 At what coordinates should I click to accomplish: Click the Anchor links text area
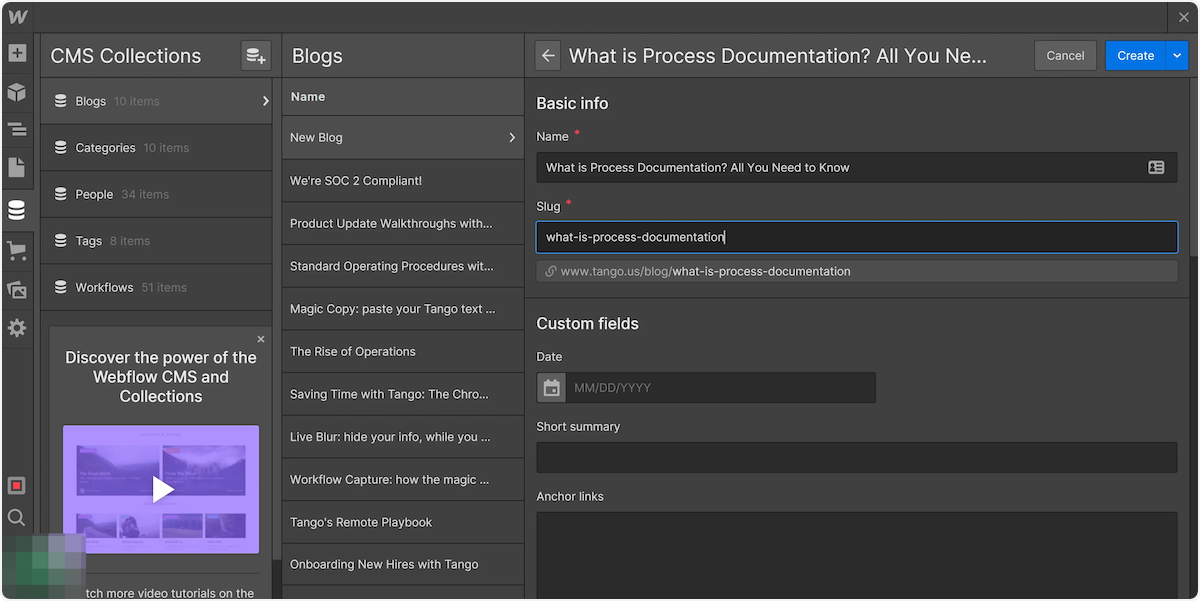pyautogui.click(x=857, y=556)
